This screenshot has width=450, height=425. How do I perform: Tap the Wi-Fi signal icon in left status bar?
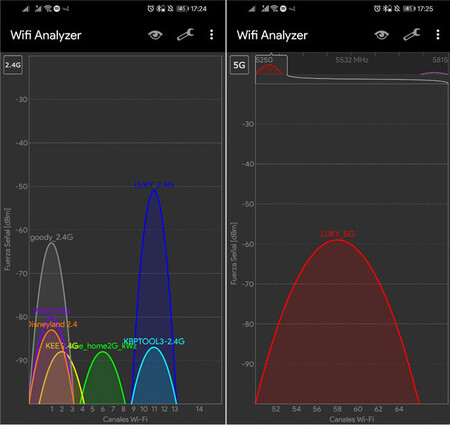[48, 8]
